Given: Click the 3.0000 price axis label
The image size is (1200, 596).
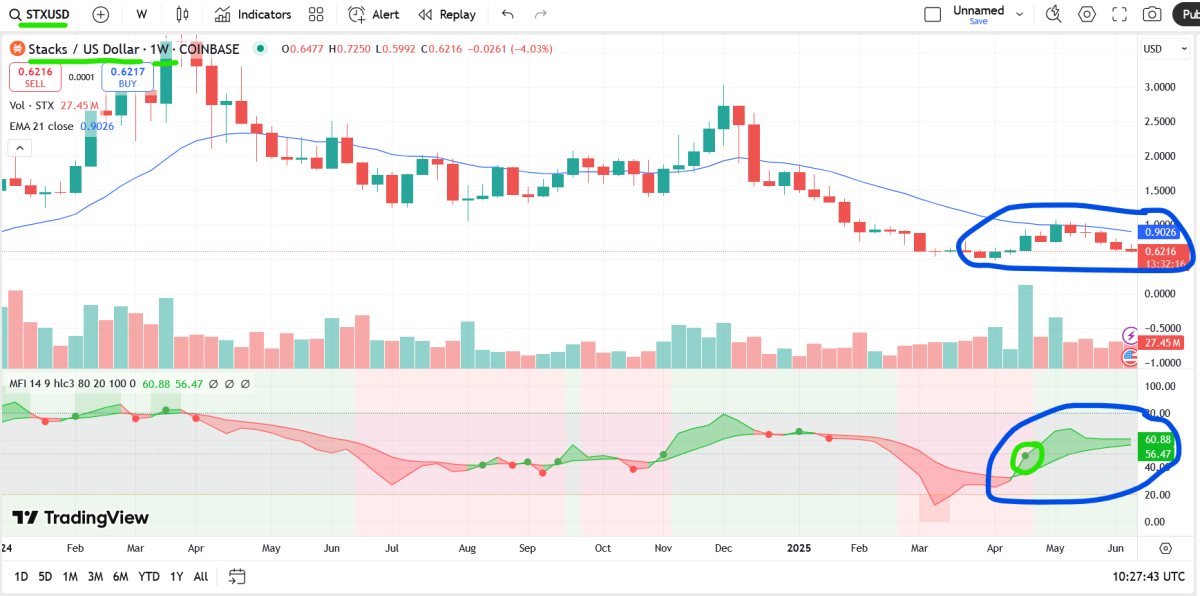Looking at the screenshot, I should (1161, 87).
